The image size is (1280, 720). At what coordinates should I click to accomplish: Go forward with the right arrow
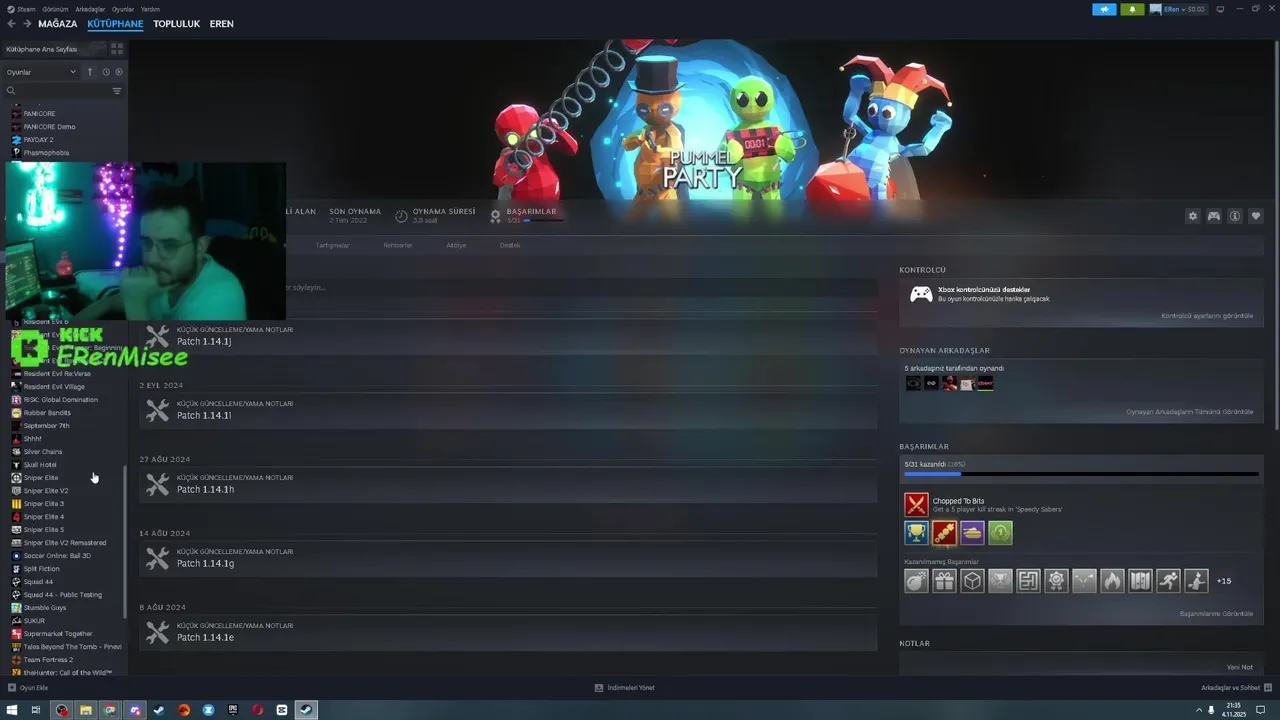pyautogui.click(x=27, y=24)
